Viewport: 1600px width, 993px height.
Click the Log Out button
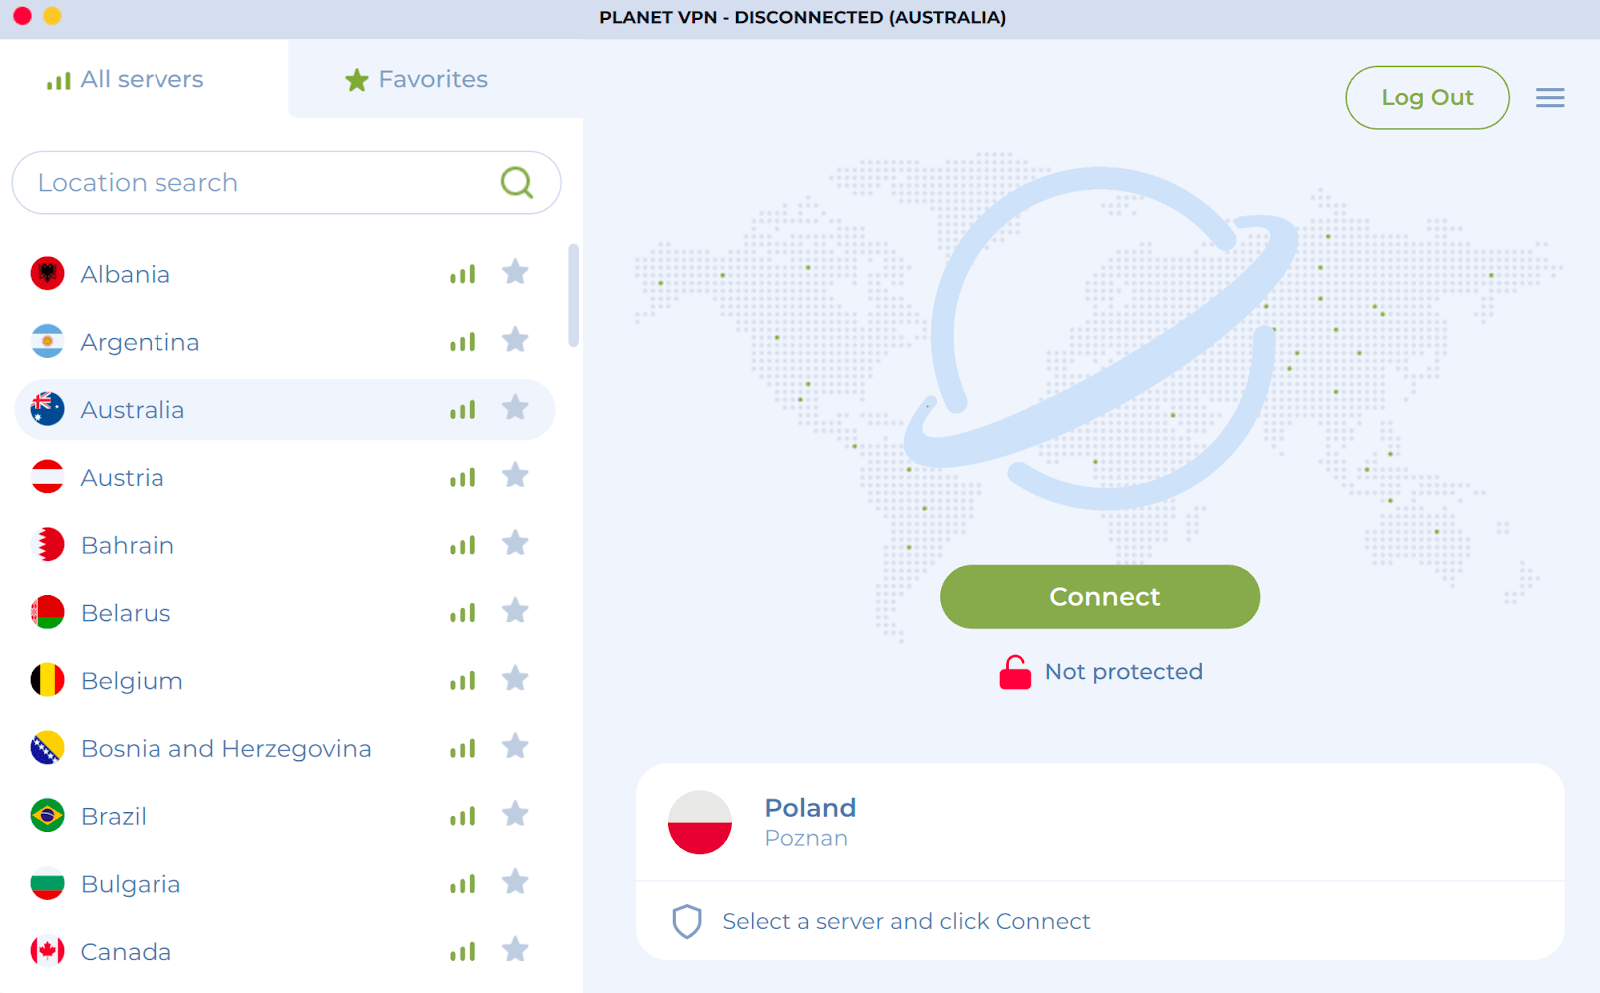tap(1427, 97)
